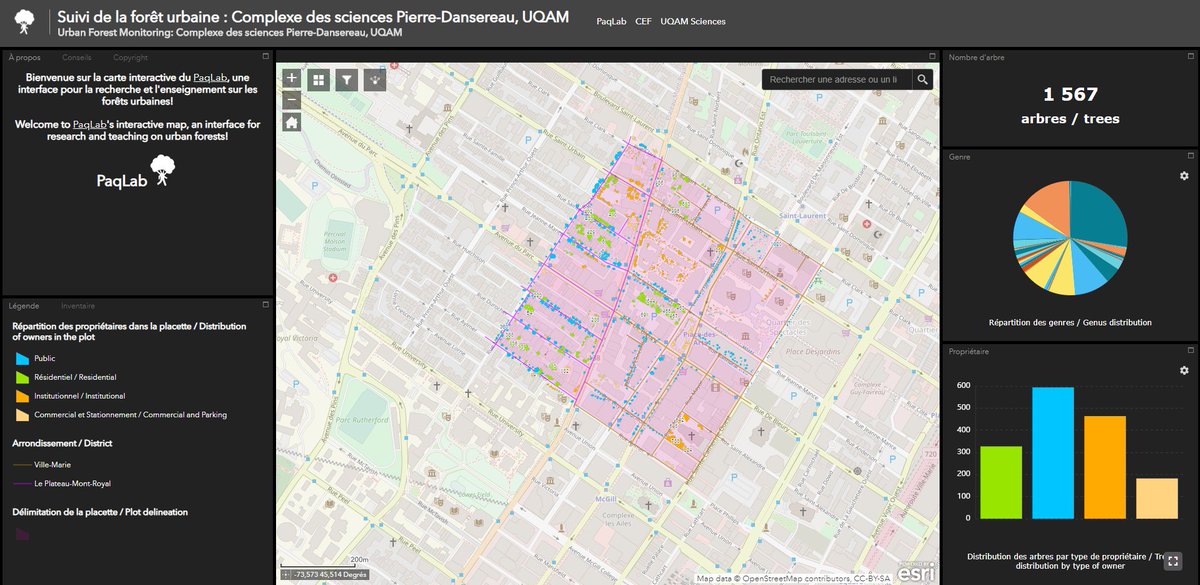
Task: Open UQAM Sciences link in header
Action: pos(693,21)
